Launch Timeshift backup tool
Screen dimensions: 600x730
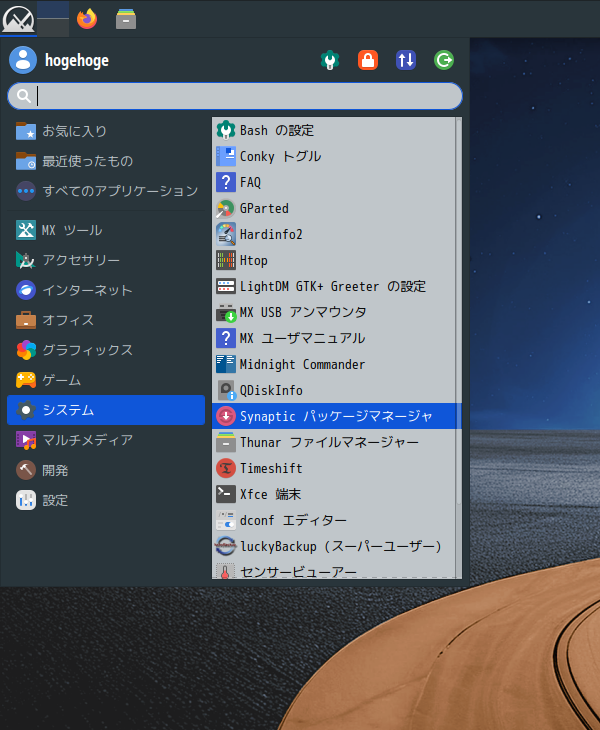[334, 468]
